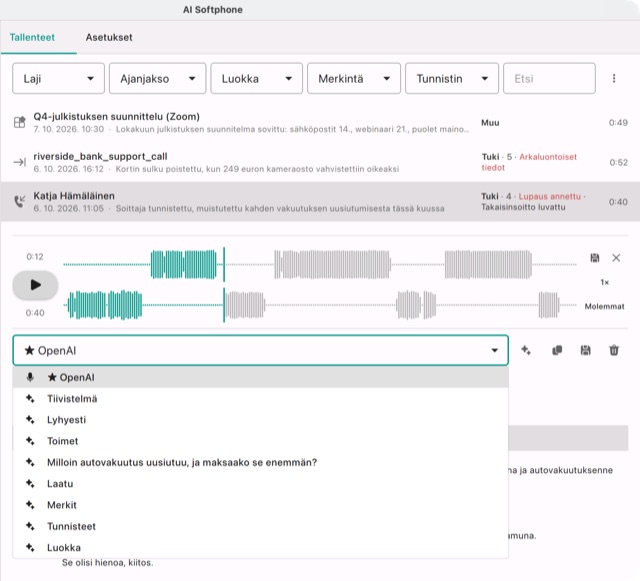This screenshot has width=640, height=581.
Task: Change the 1× playback speed
Action: (604, 282)
